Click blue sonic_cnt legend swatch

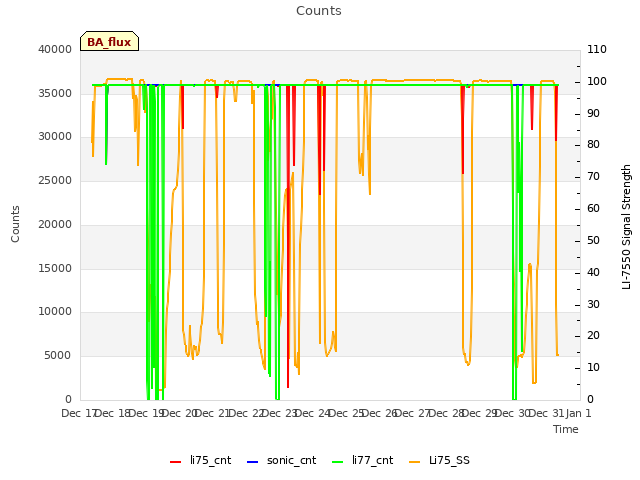253,462
